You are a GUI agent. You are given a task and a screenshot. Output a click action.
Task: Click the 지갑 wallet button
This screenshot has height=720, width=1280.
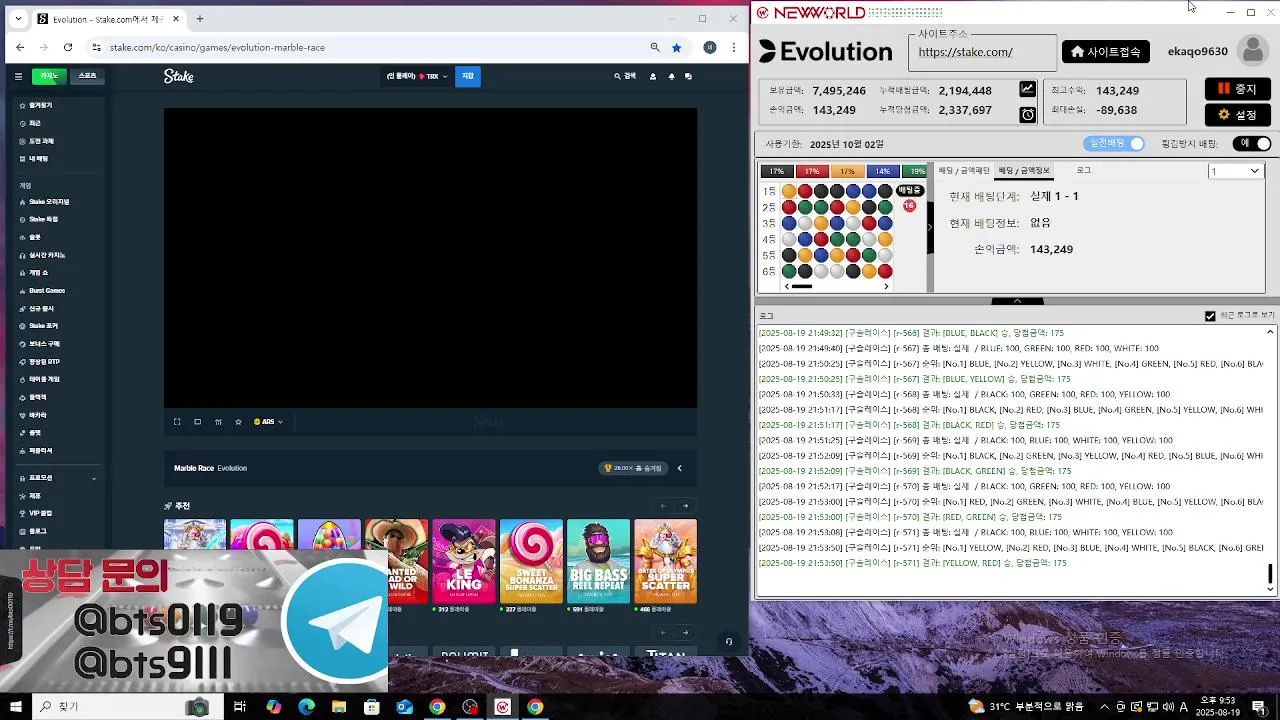[x=467, y=76]
